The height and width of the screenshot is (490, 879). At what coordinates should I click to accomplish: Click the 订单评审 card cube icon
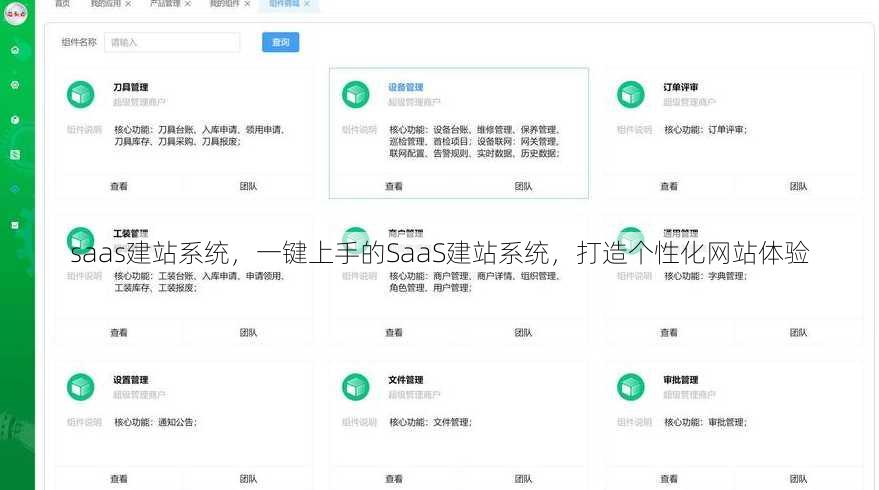click(x=631, y=94)
